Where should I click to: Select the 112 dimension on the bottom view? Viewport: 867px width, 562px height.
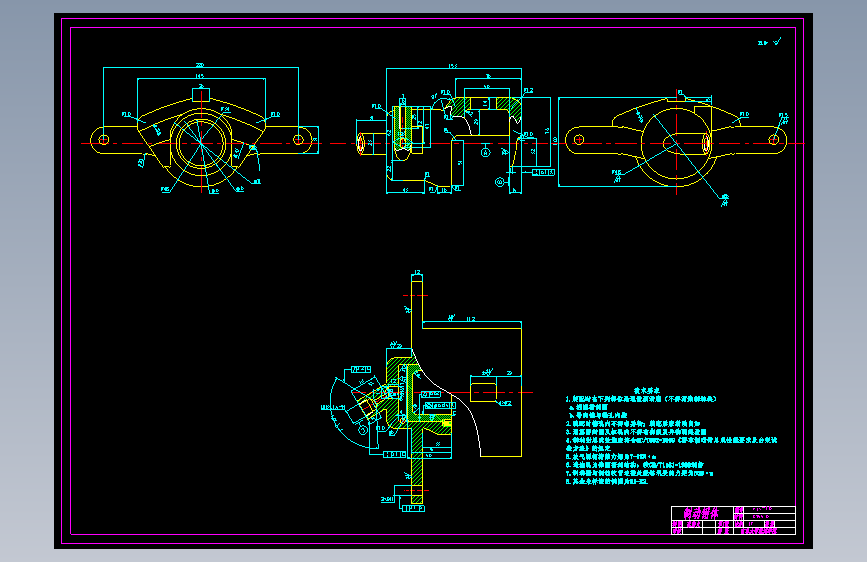click(471, 319)
